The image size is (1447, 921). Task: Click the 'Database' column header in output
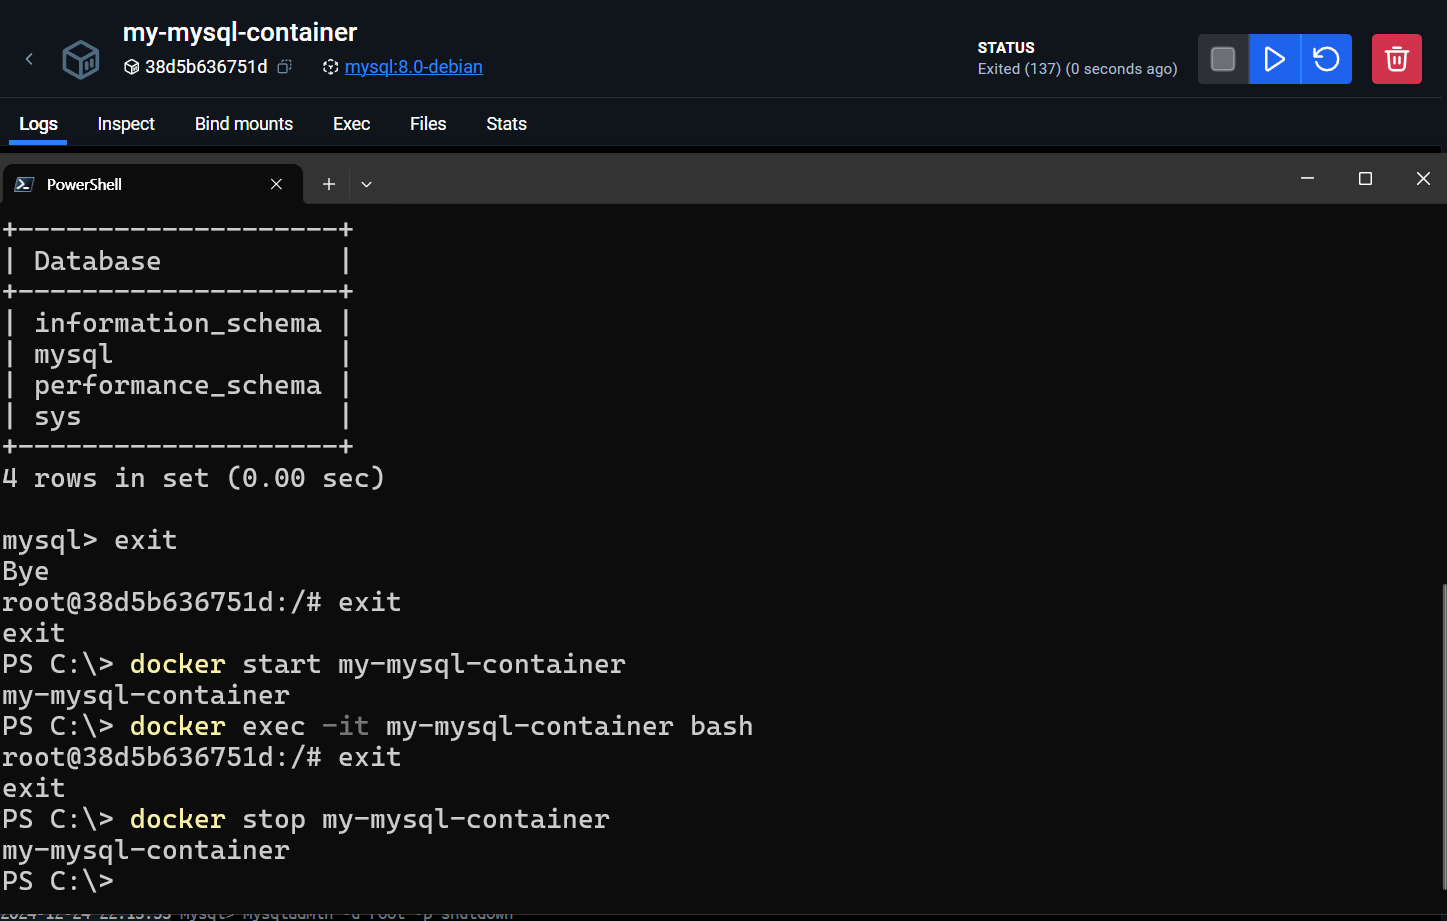click(98, 261)
